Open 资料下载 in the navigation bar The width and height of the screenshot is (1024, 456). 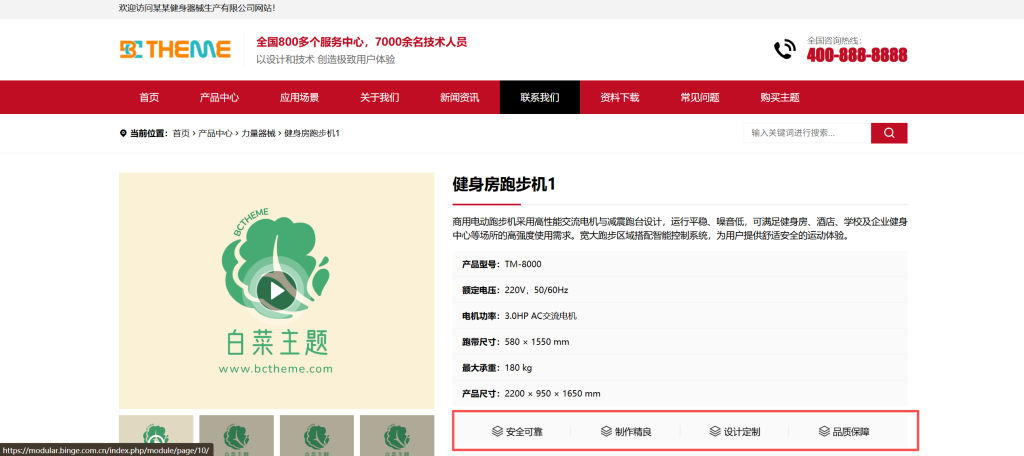pyautogui.click(x=620, y=97)
